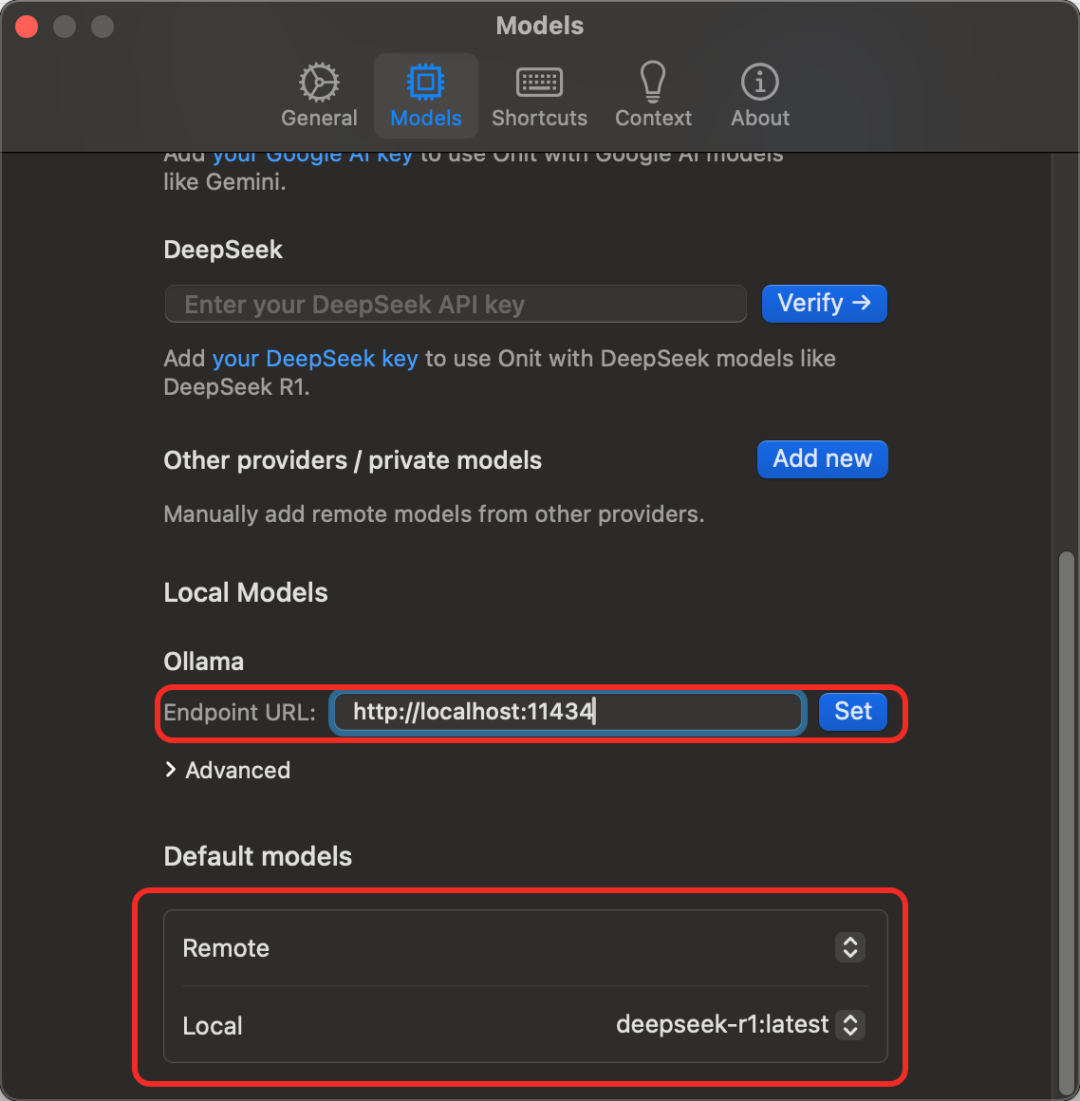Add new provider with Add new button

(x=822, y=459)
